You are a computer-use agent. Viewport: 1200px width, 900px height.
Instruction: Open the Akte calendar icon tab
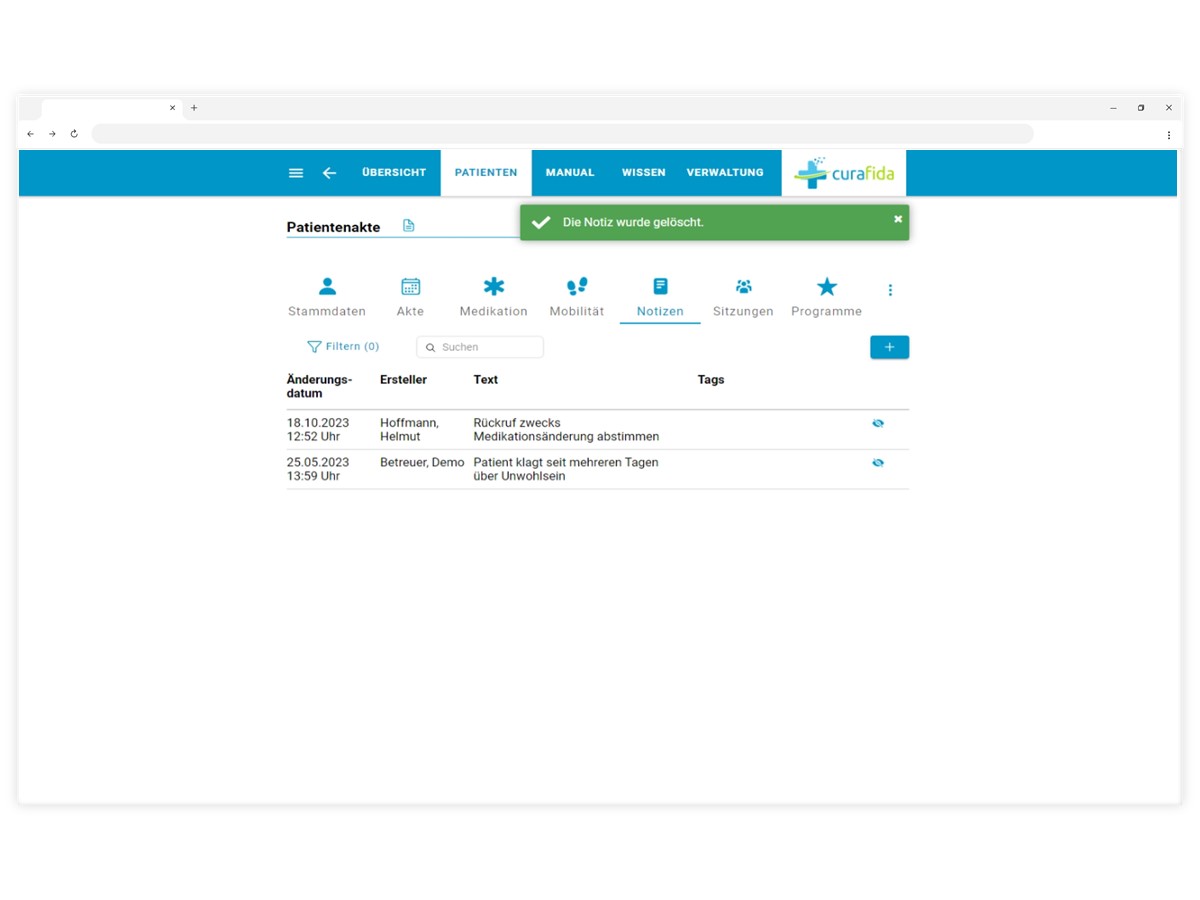[x=410, y=297]
